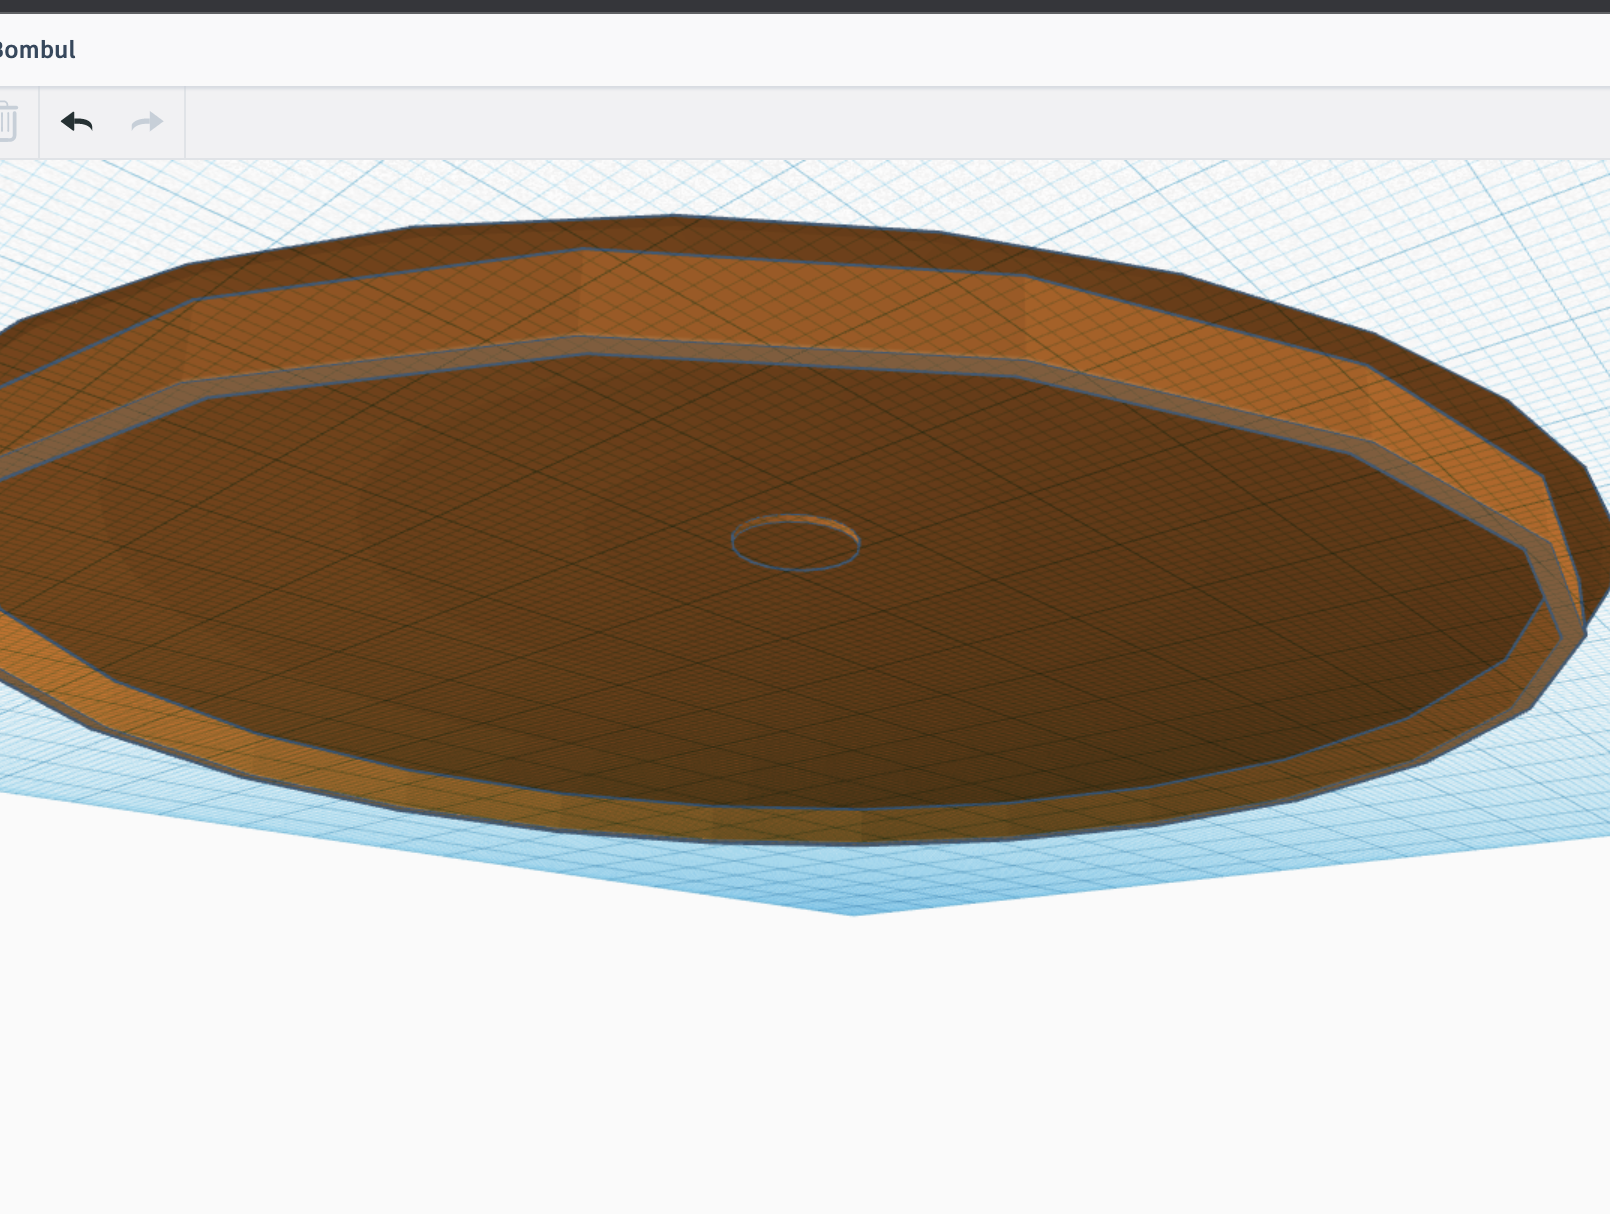Click the undo arrow icon
Image resolution: width=1610 pixels, height=1214 pixels.
77,122
